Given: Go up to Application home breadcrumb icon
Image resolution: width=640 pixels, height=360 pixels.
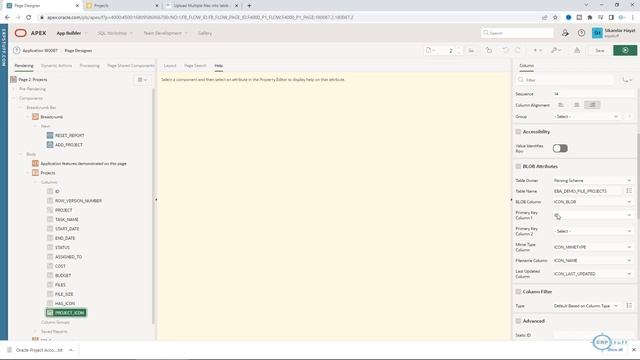Looking at the screenshot, I should tap(17, 50).
